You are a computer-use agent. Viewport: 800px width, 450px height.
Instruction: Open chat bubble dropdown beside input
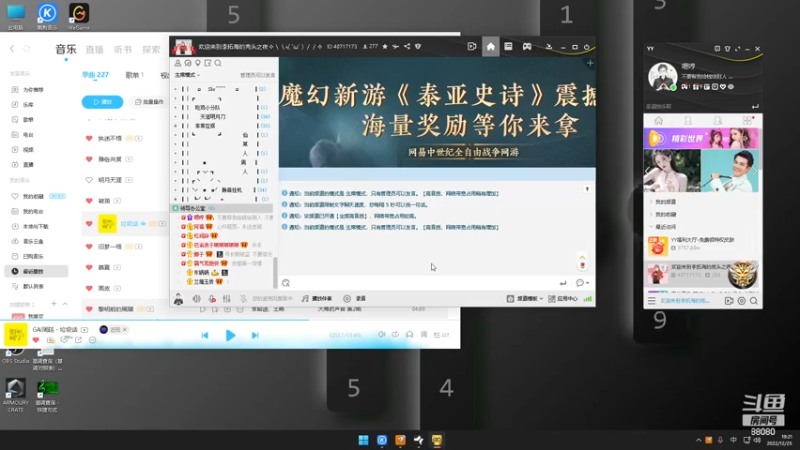click(x=582, y=283)
